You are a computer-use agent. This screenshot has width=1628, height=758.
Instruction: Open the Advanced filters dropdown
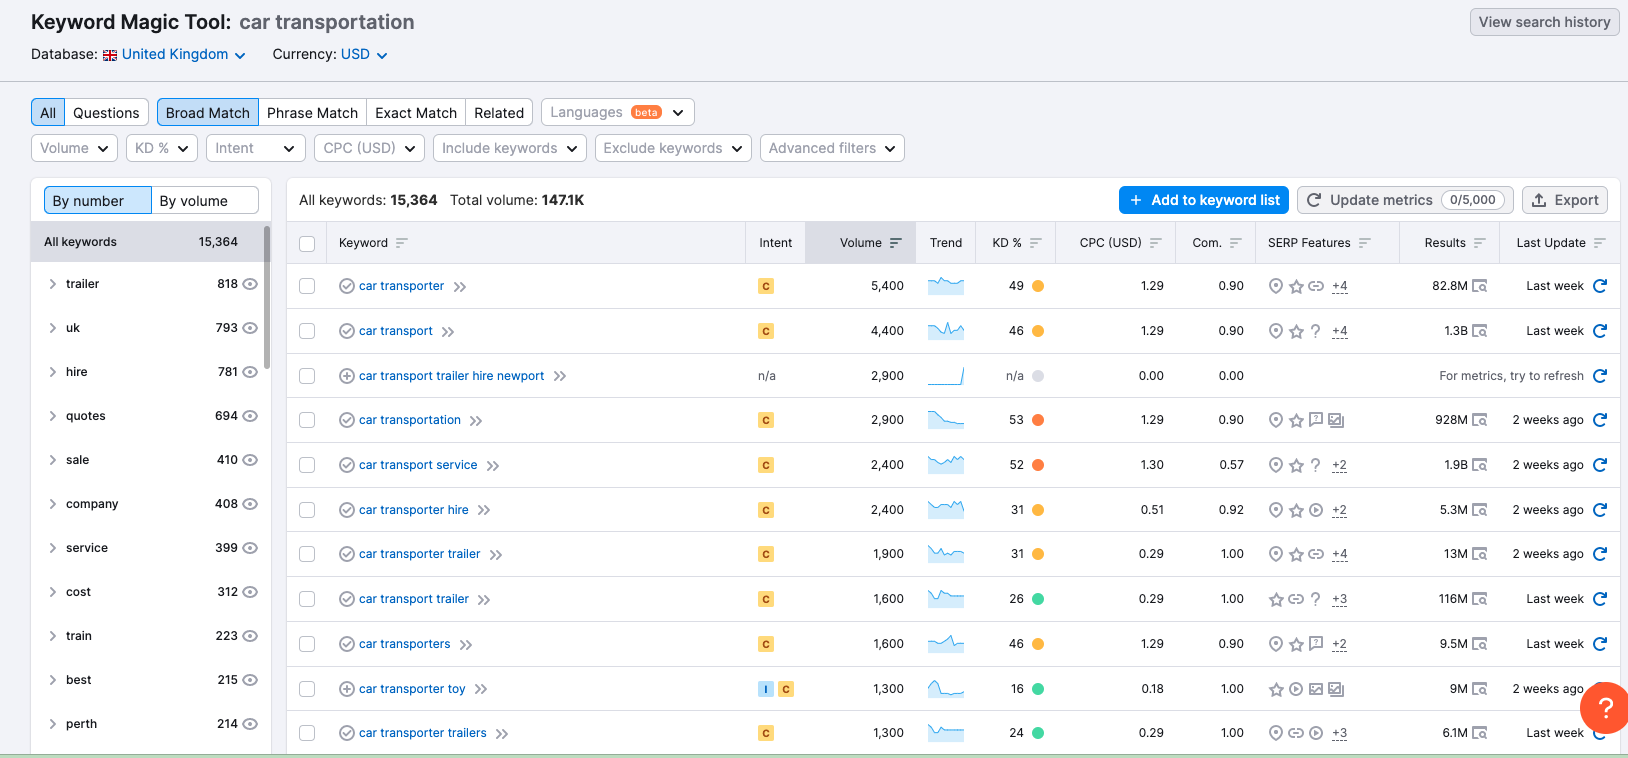pos(832,148)
